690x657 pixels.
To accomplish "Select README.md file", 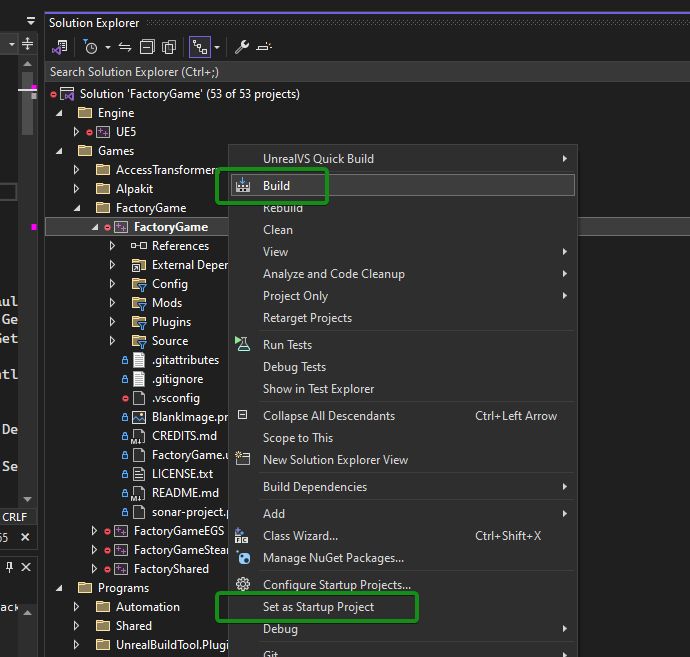I will coord(185,492).
